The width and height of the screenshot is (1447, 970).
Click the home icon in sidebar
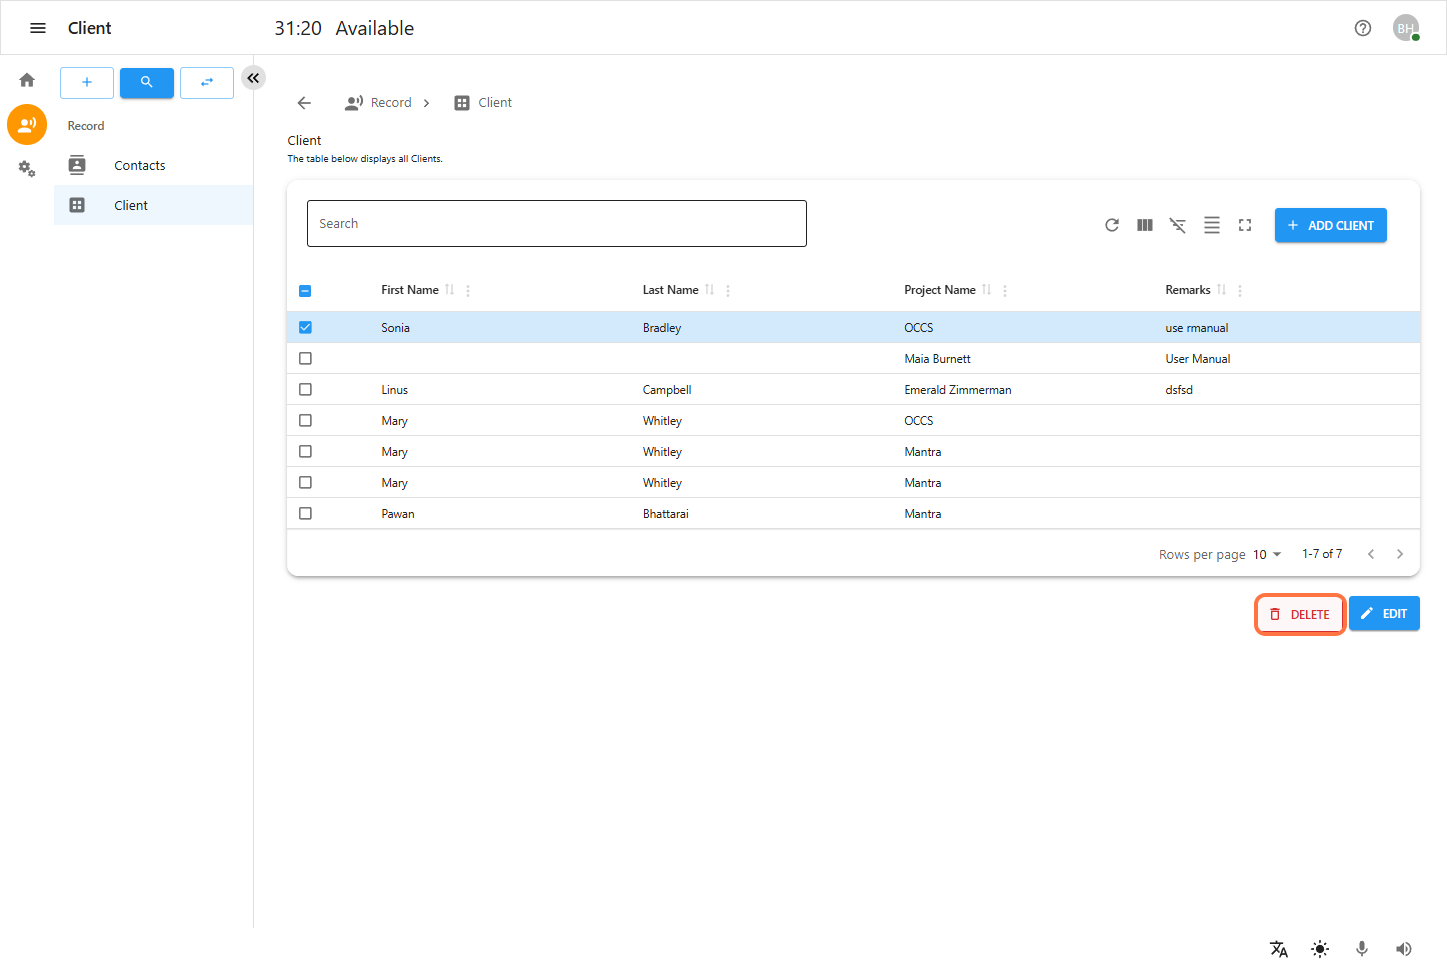[27, 80]
